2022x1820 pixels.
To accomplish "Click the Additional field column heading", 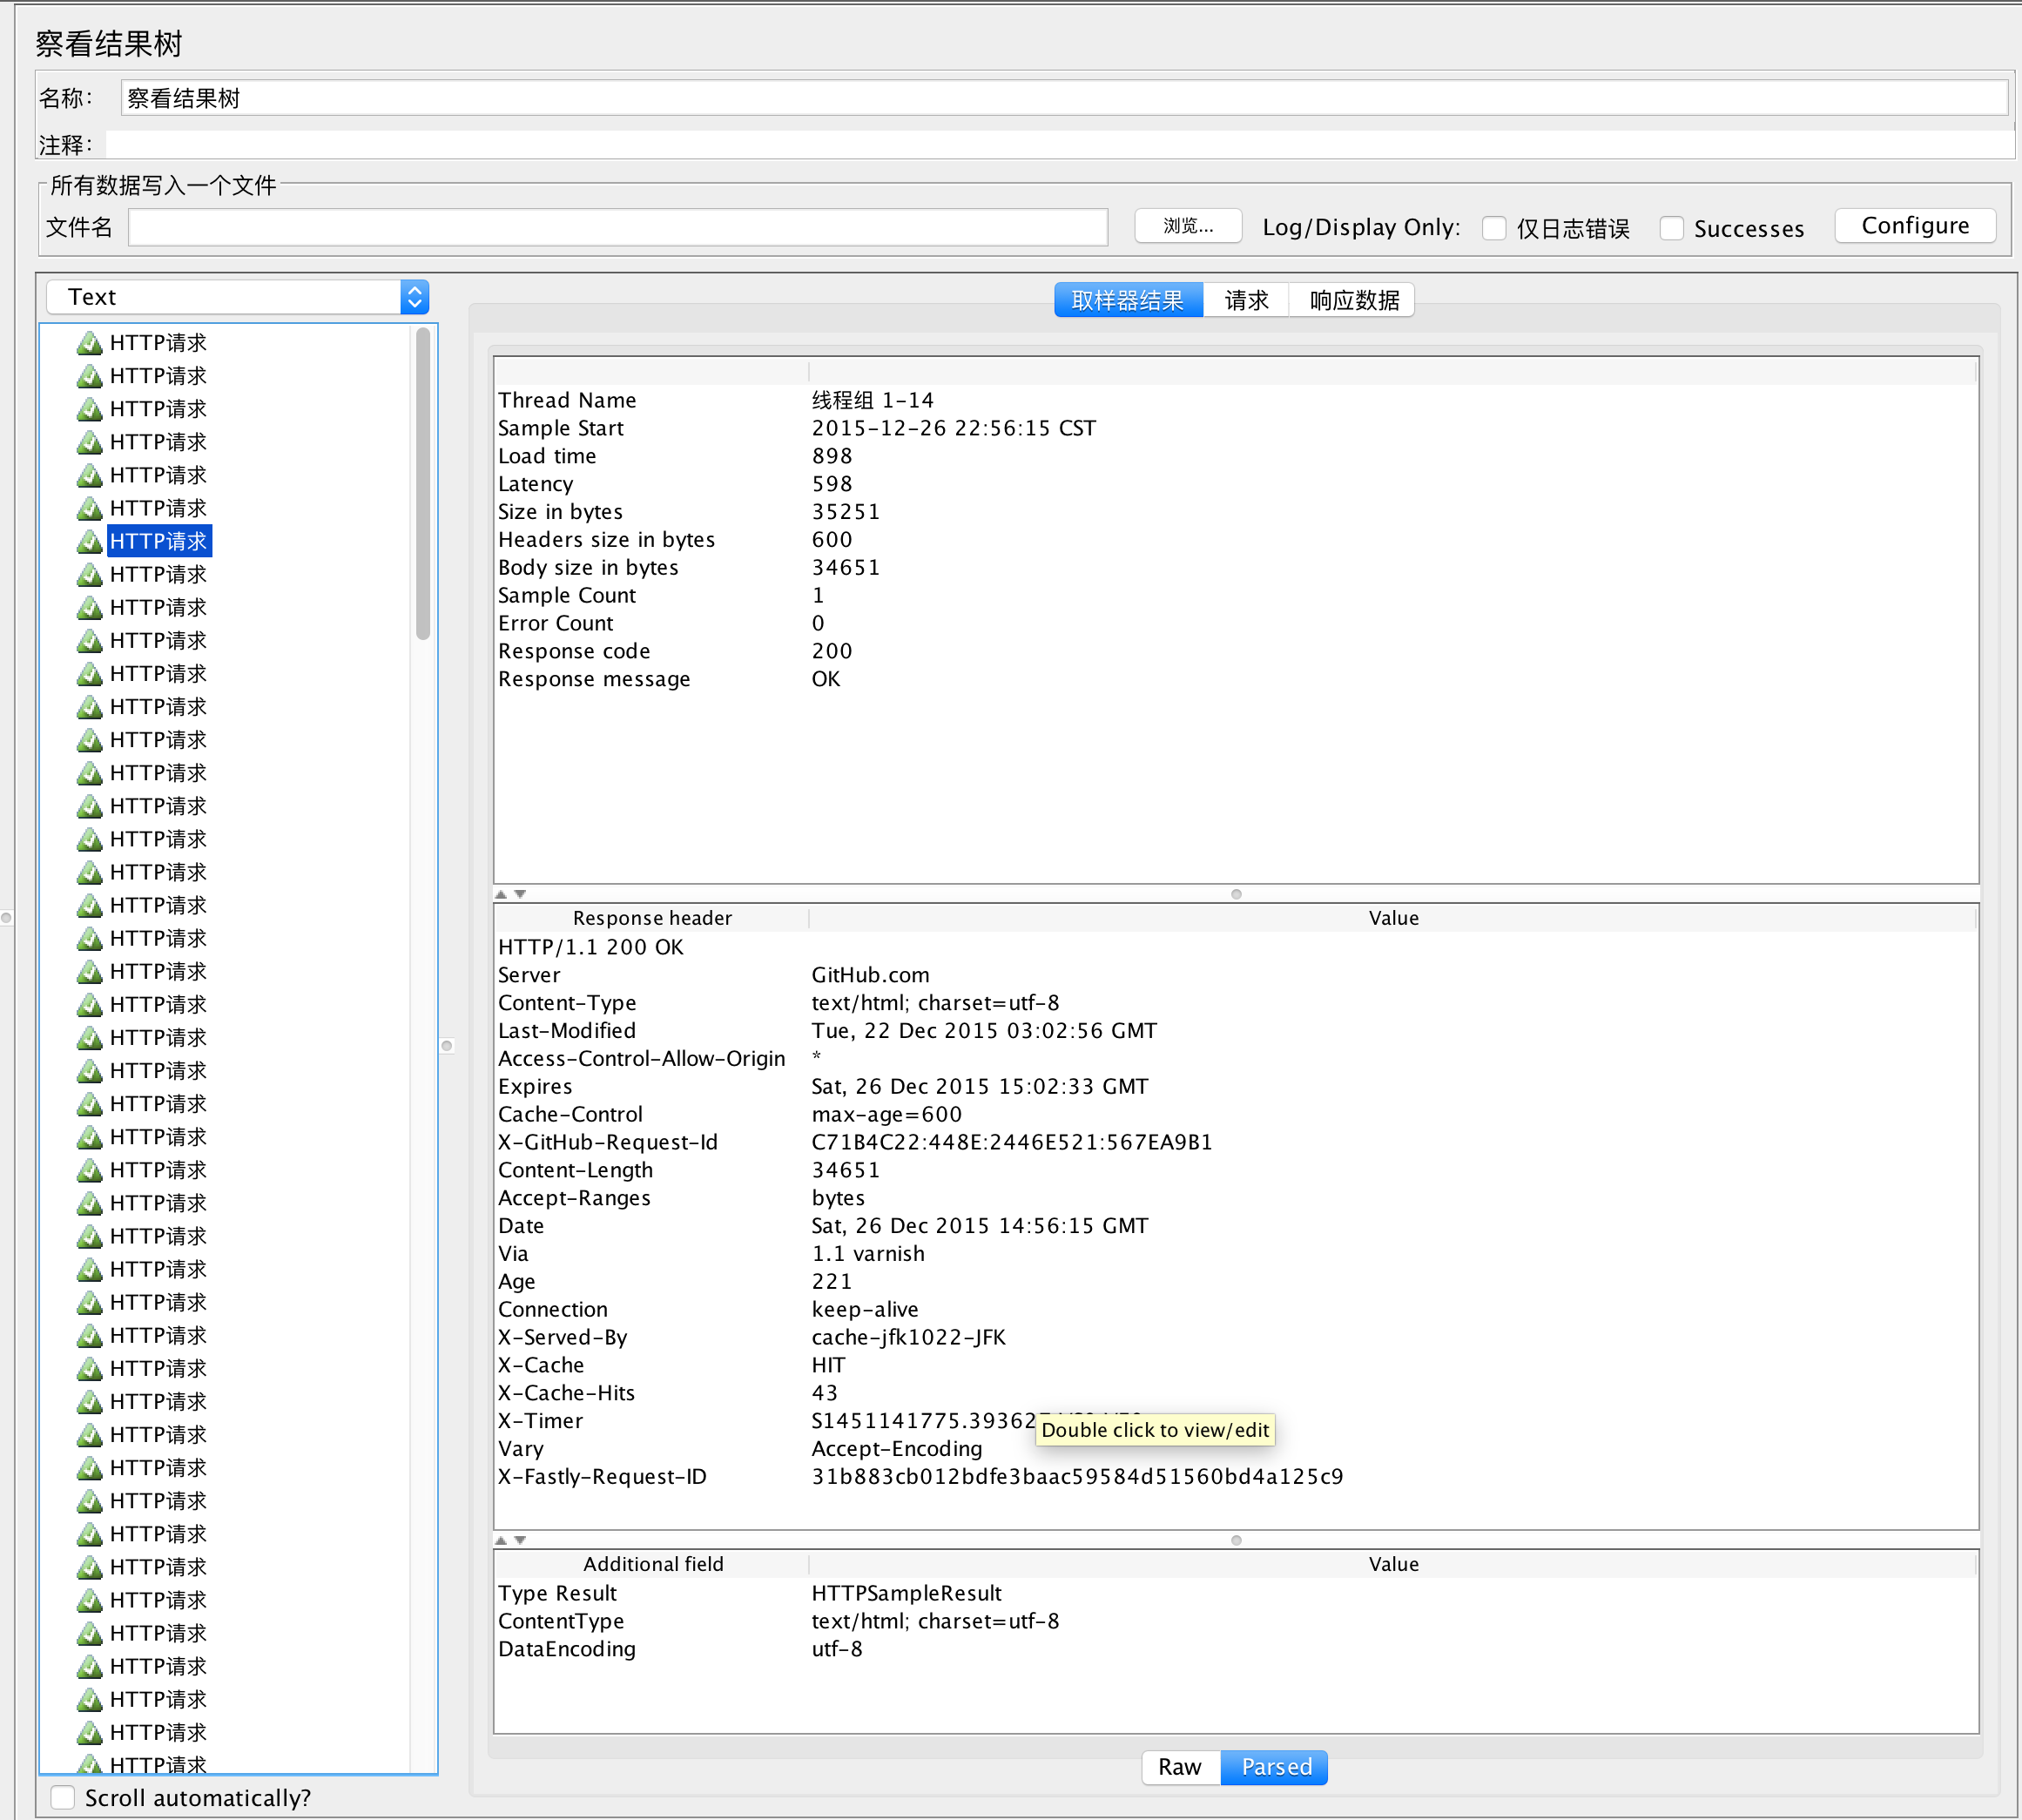I will pos(652,1564).
